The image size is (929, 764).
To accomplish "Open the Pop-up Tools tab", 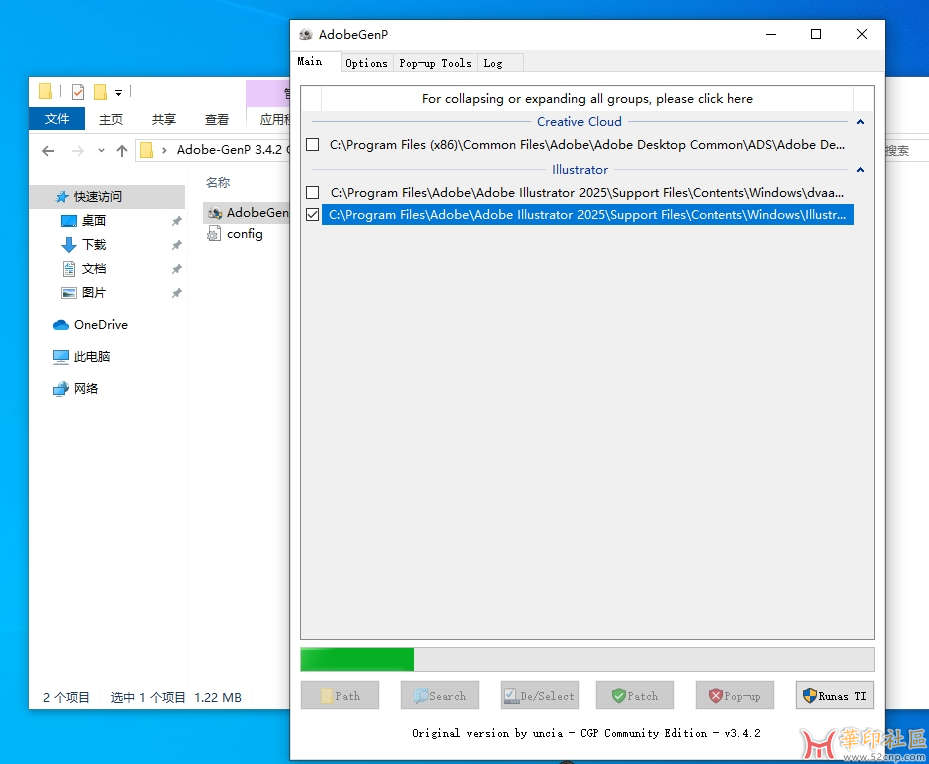I will [x=435, y=63].
